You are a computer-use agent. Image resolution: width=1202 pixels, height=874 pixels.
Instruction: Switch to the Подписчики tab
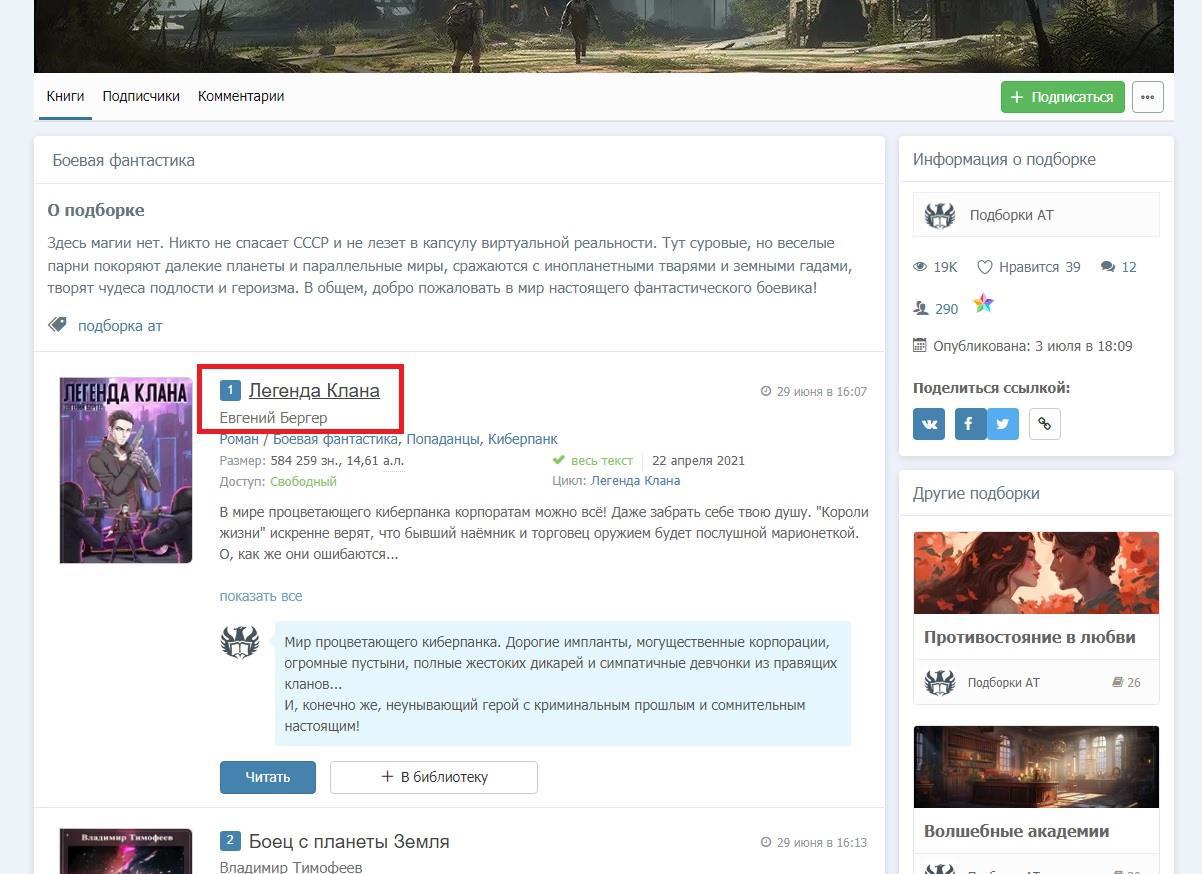(x=141, y=96)
